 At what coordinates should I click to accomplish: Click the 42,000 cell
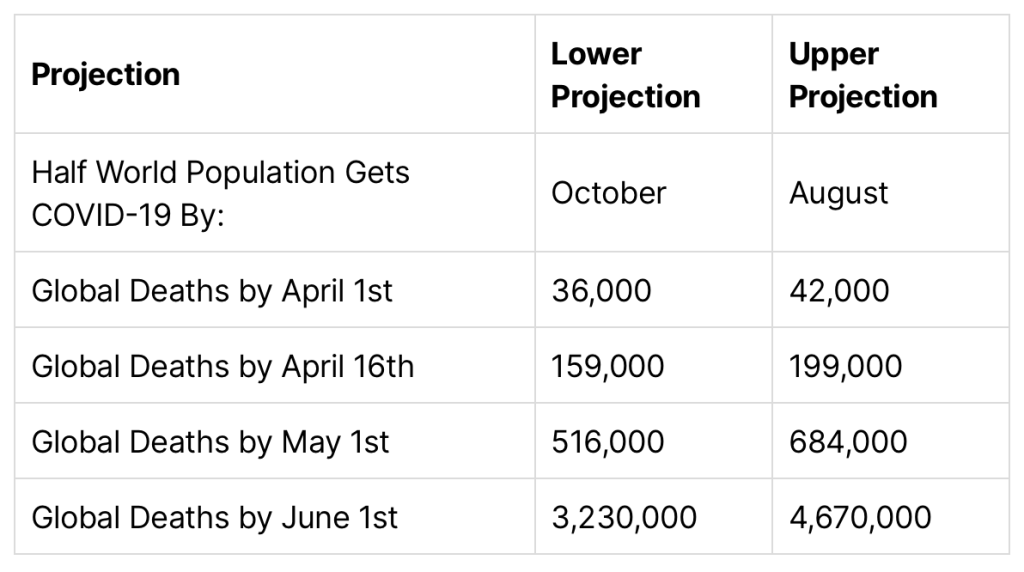[839, 290]
